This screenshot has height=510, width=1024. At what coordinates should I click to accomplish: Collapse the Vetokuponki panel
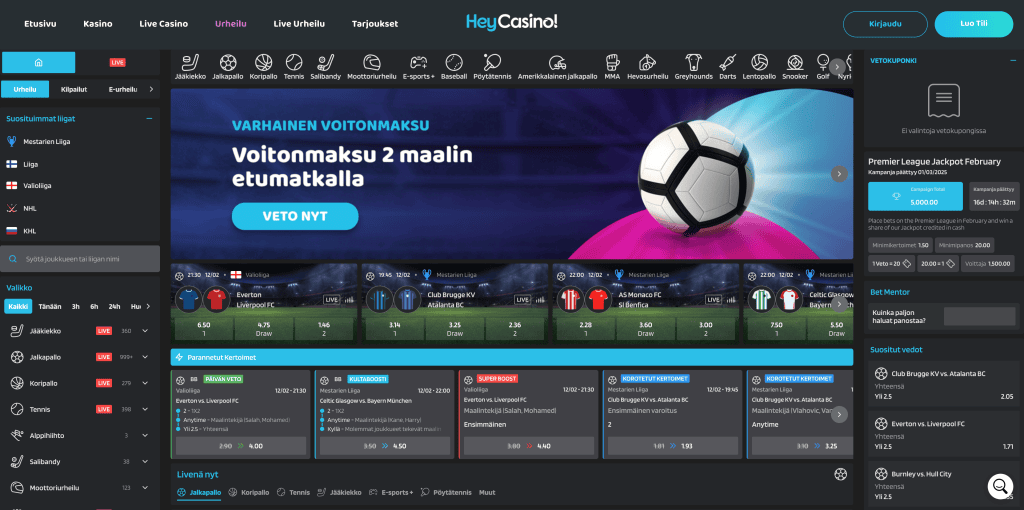(x=1013, y=61)
